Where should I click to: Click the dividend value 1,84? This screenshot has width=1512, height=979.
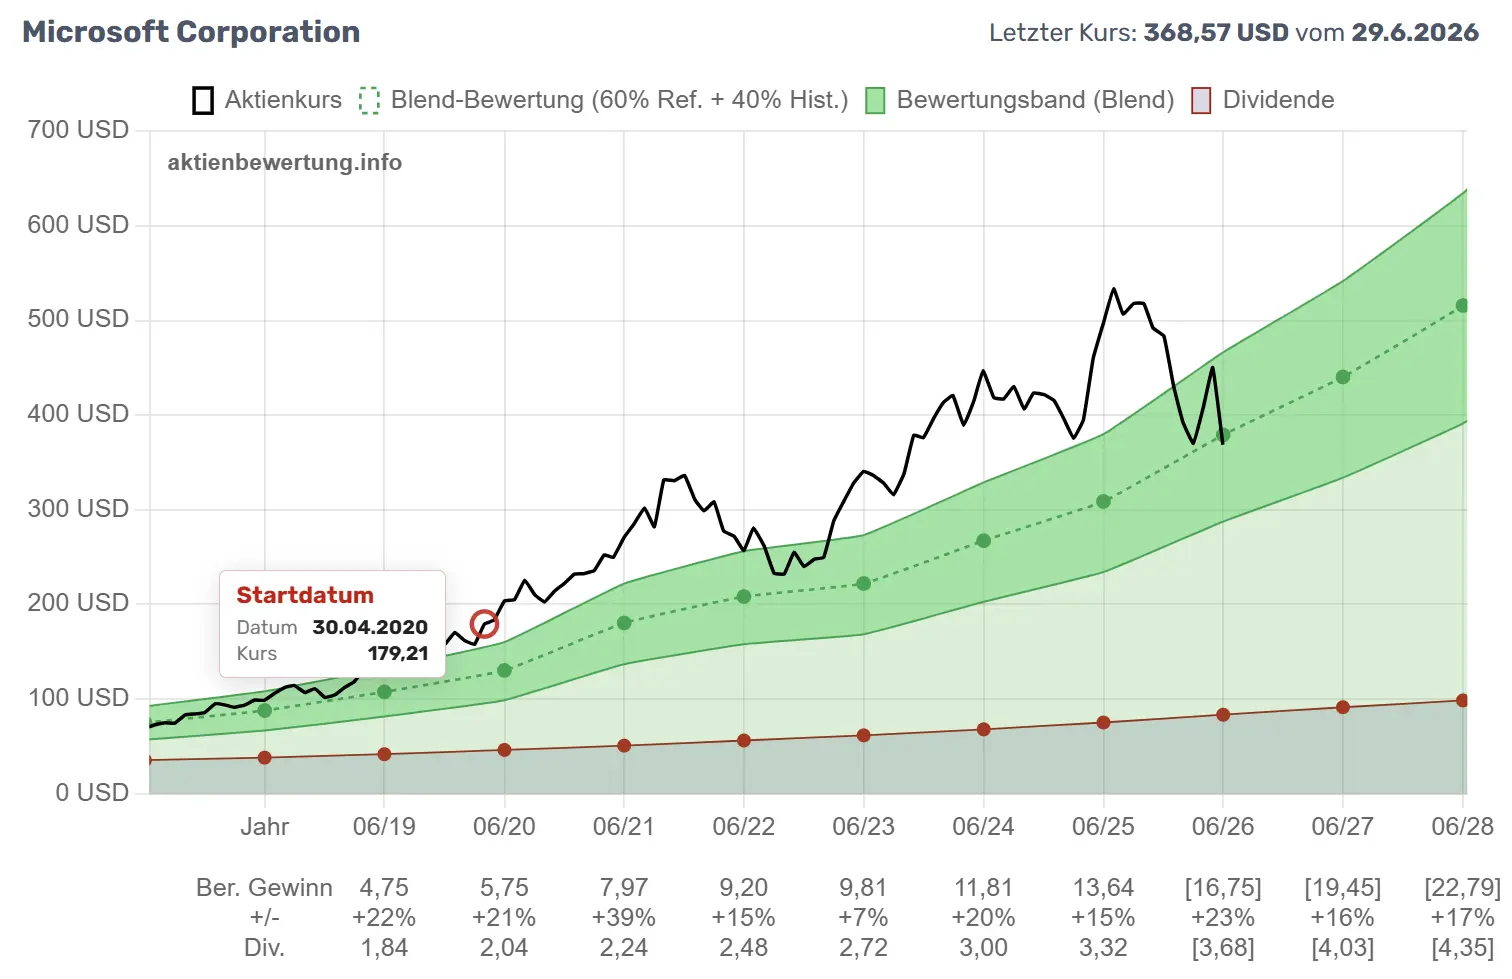click(384, 948)
